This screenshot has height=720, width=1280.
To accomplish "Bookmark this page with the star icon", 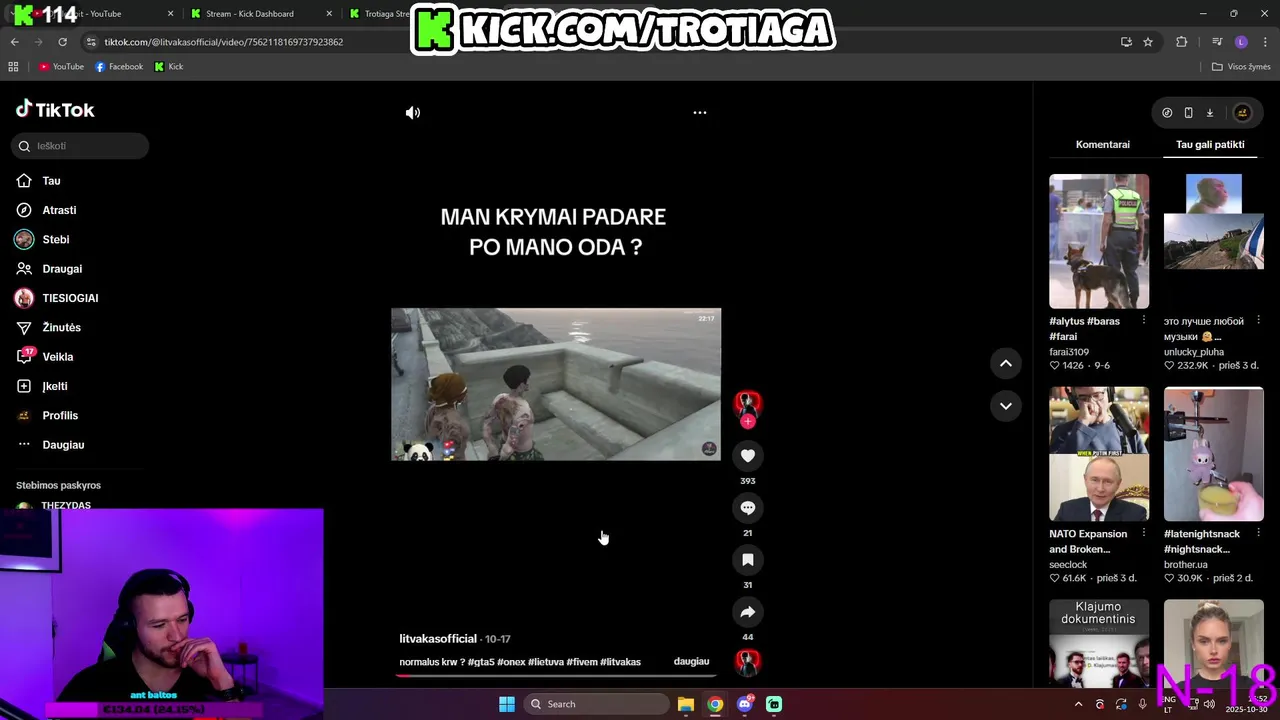I will 1148,42.
